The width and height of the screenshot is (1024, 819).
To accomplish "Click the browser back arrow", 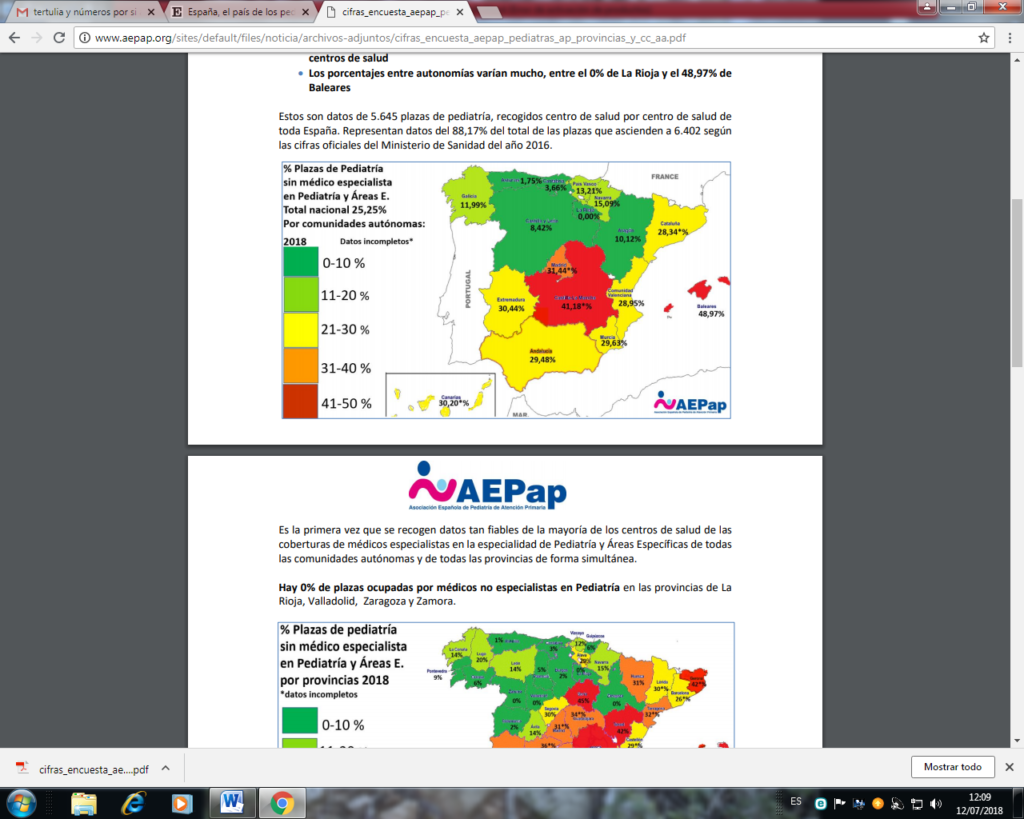I will 14,38.
